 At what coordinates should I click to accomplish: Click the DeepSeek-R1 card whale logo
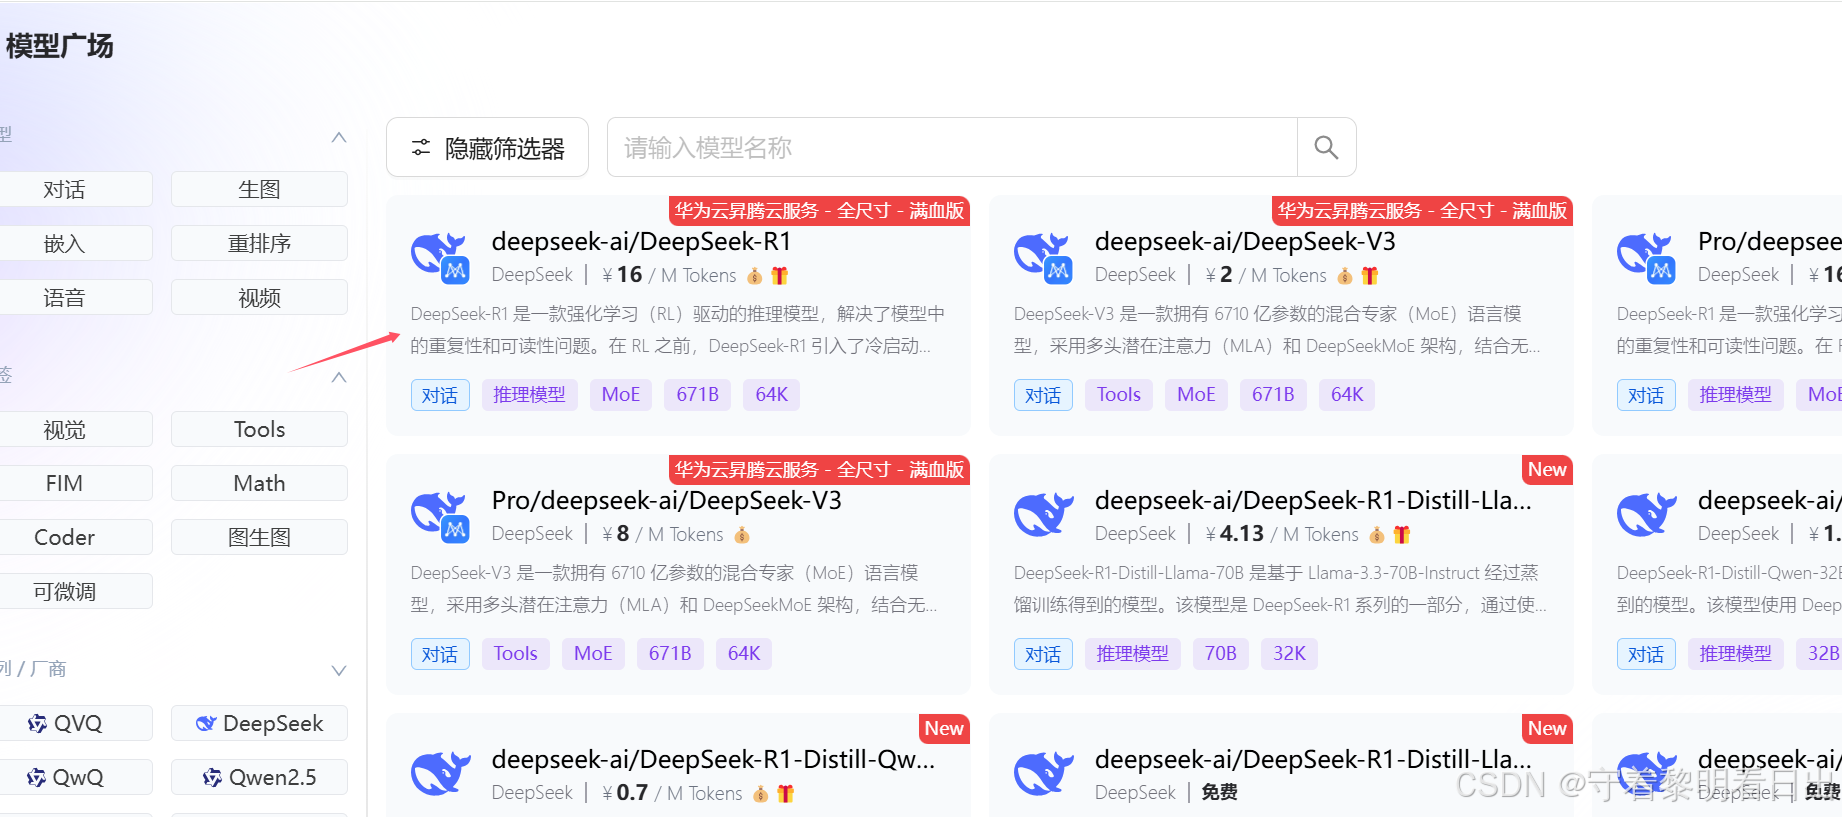click(441, 257)
